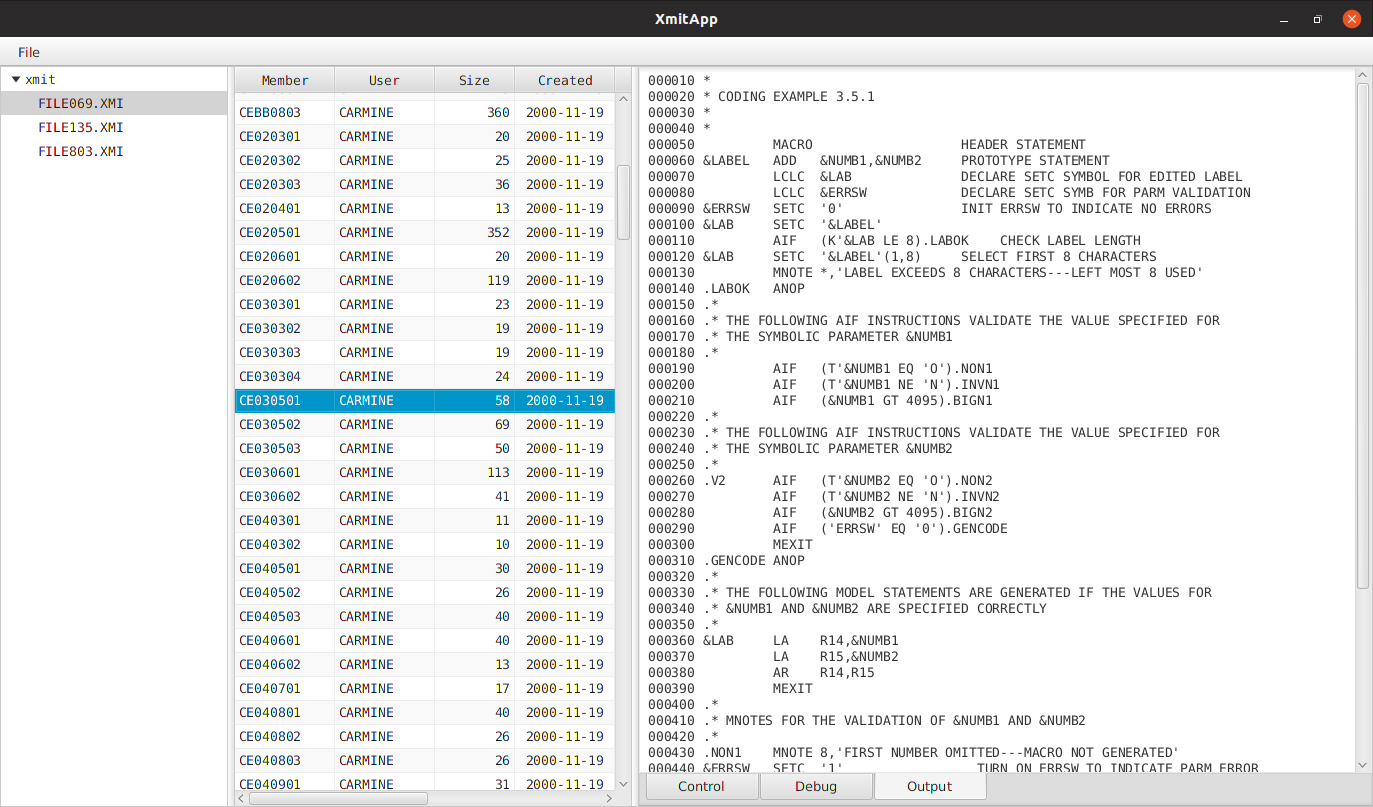Click the member table scroll-up arrow

pyautogui.click(x=623, y=100)
